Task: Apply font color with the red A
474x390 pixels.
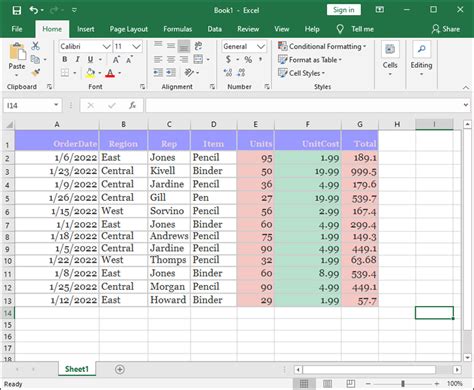Action: pos(110,73)
